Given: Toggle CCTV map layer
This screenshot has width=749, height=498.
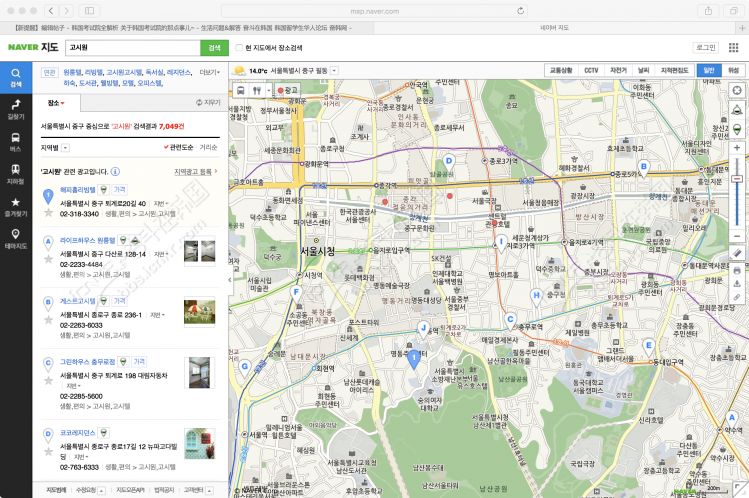Looking at the screenshot, I should click(591, 70).
